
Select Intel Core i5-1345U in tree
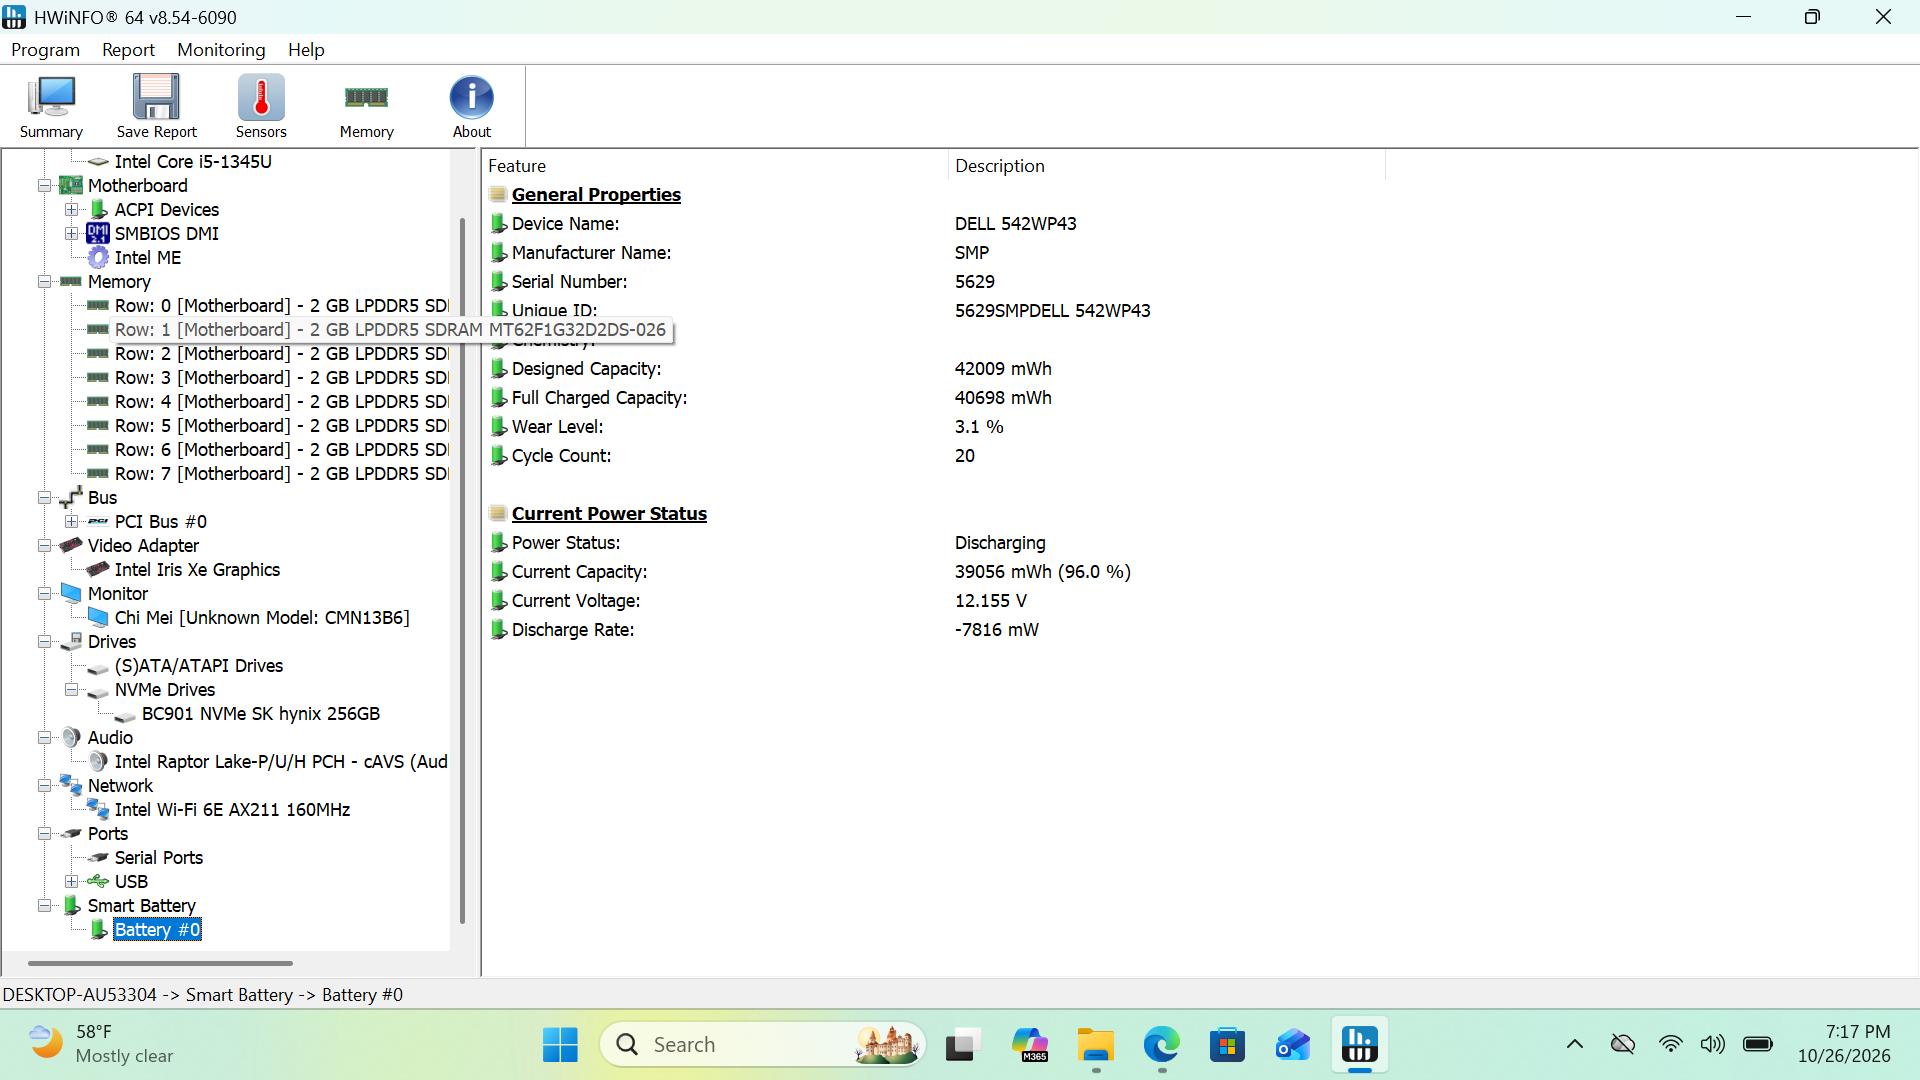[x=193, y=162]
